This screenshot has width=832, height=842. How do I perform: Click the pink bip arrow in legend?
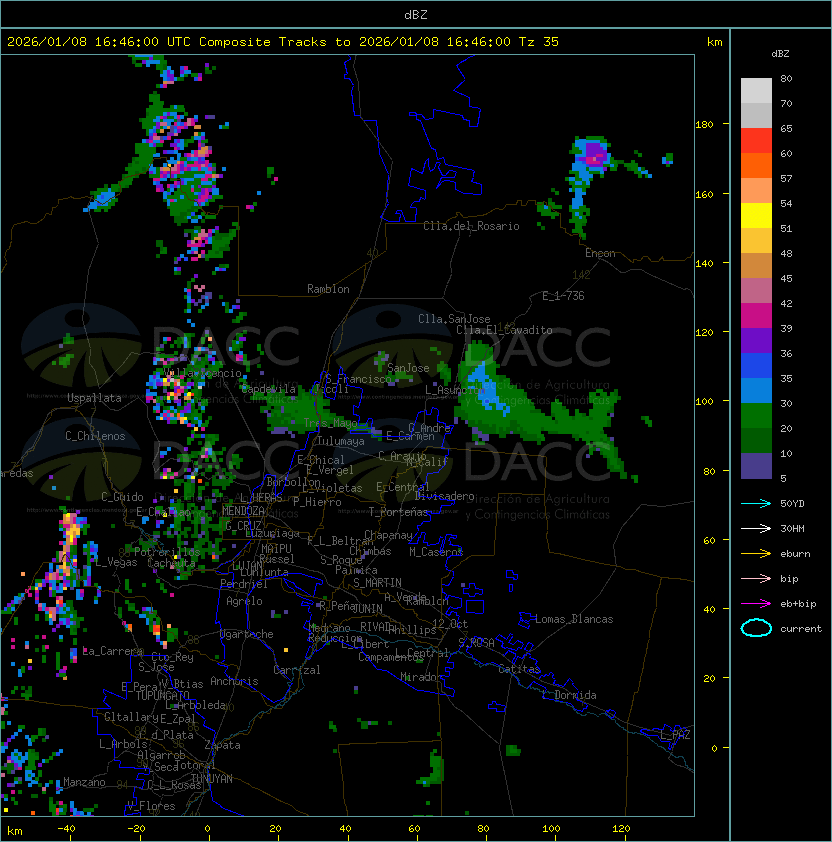point(756,578)
